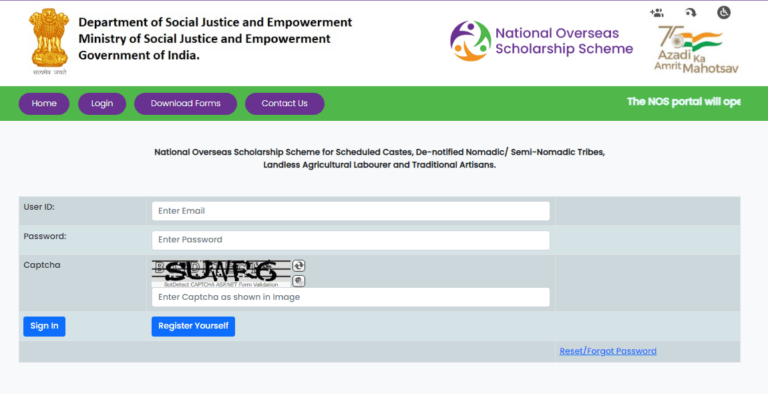
Task: Click the curved arrow icon in header
Action: (x=691, y=13)
